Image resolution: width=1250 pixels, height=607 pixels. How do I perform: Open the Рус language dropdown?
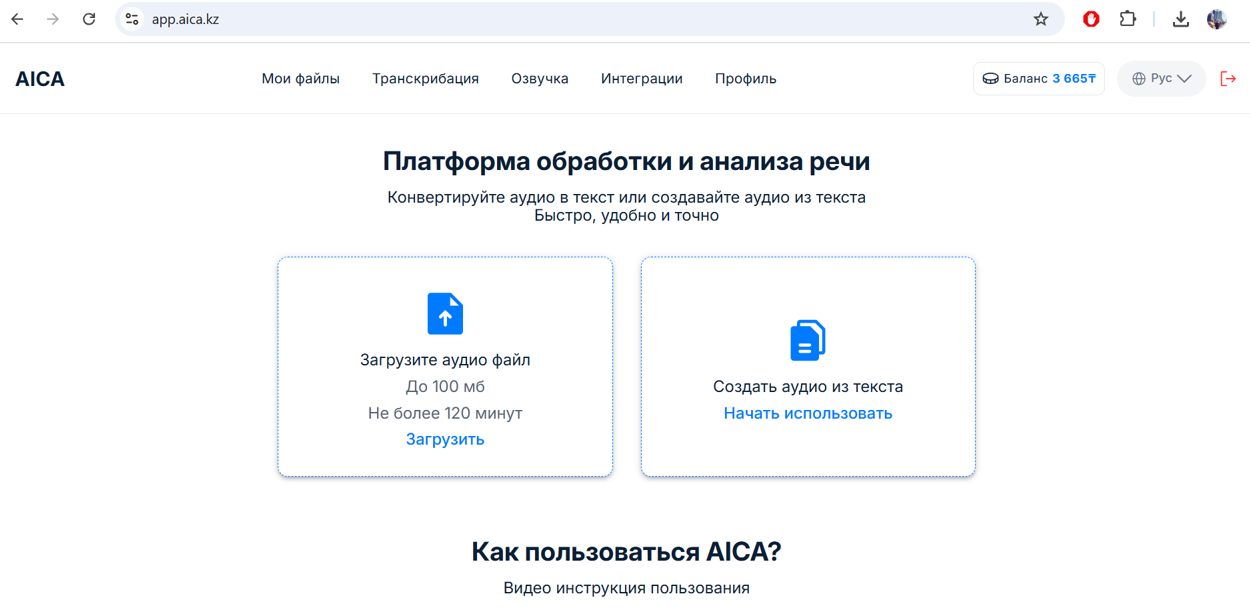(1161, 79)
